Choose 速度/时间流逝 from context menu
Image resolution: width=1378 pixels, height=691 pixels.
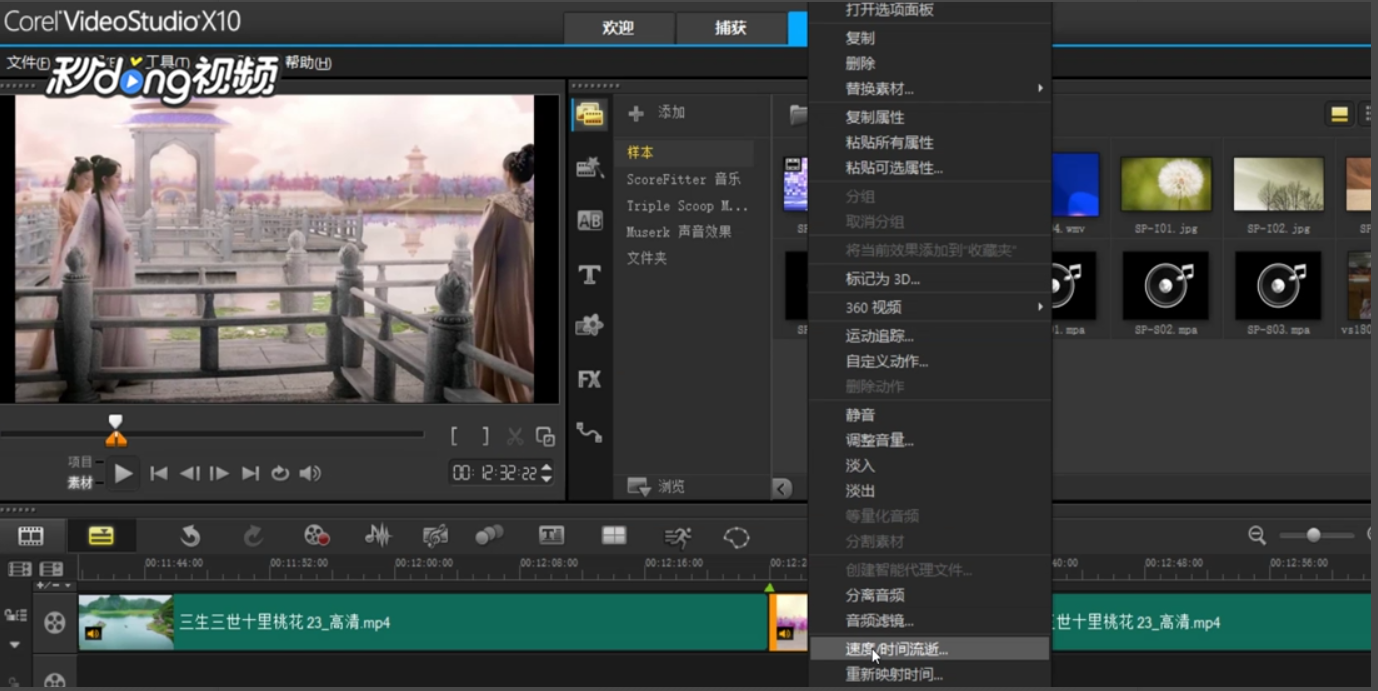(930, 650)
